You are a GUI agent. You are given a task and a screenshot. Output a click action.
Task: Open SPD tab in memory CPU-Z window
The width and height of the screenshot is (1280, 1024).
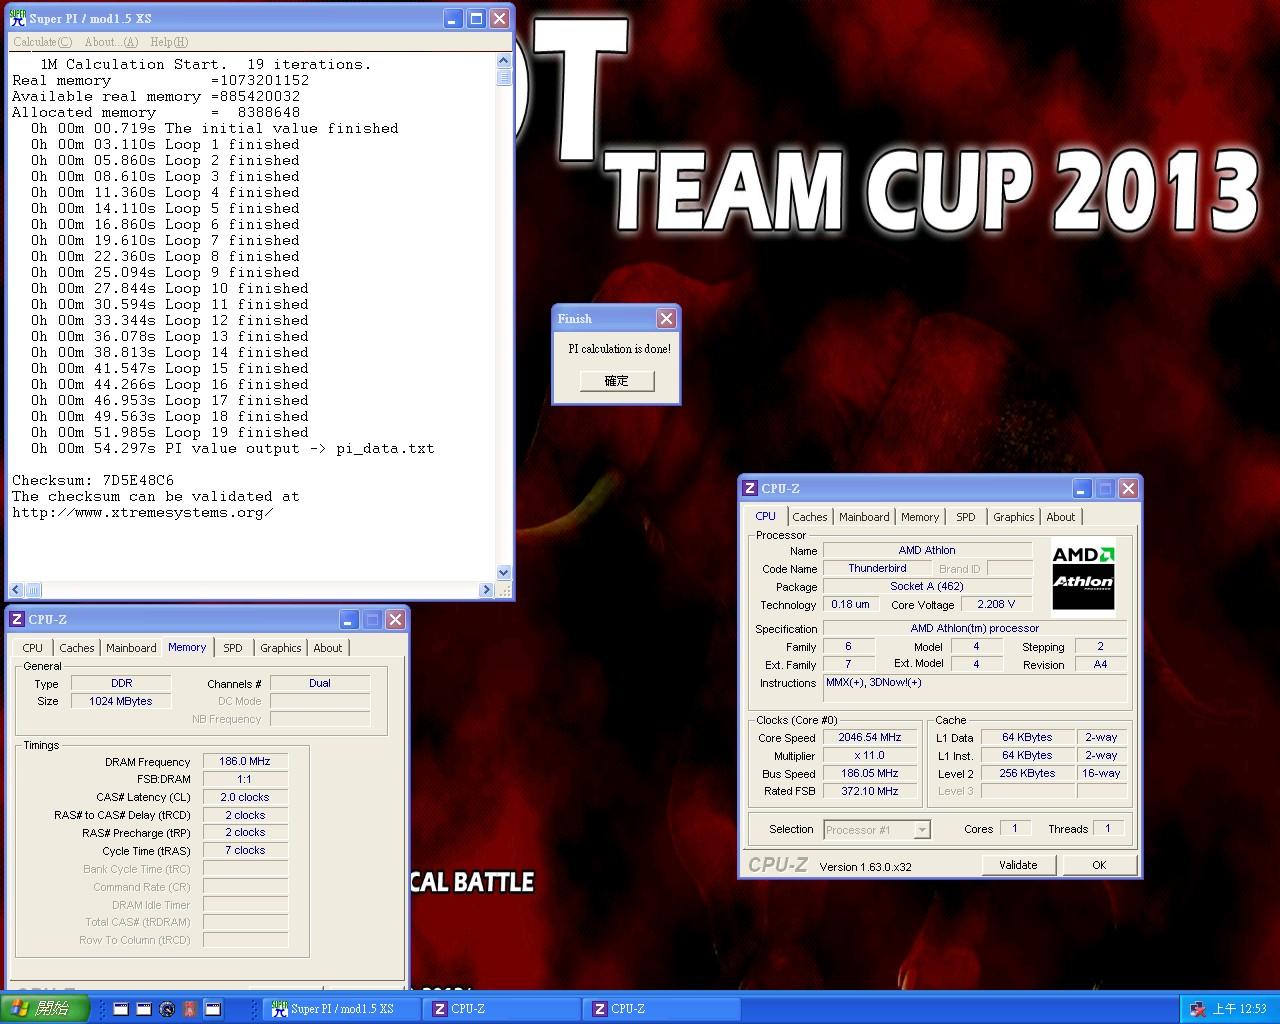[x=233, y=648]
